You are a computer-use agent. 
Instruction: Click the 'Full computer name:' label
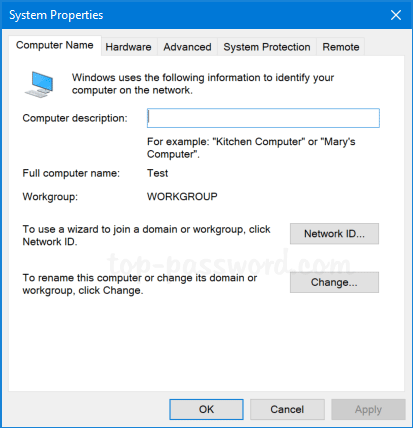[71, 173]
